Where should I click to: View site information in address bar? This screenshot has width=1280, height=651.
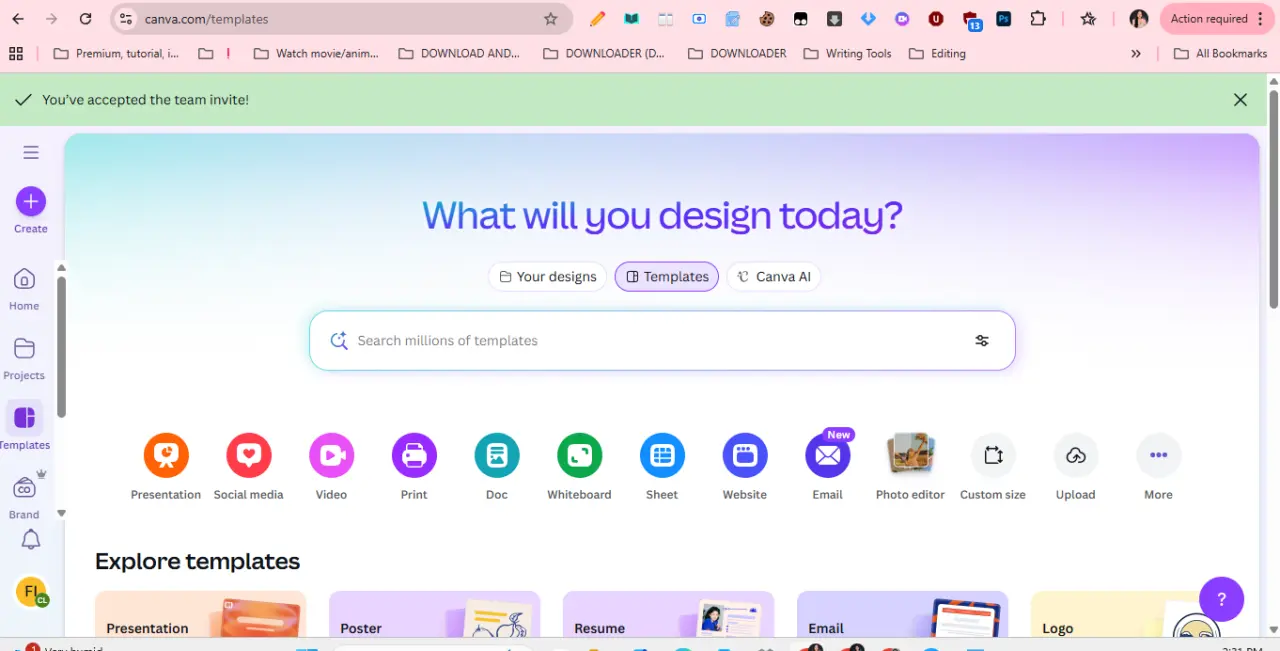(x=125, y=19)
